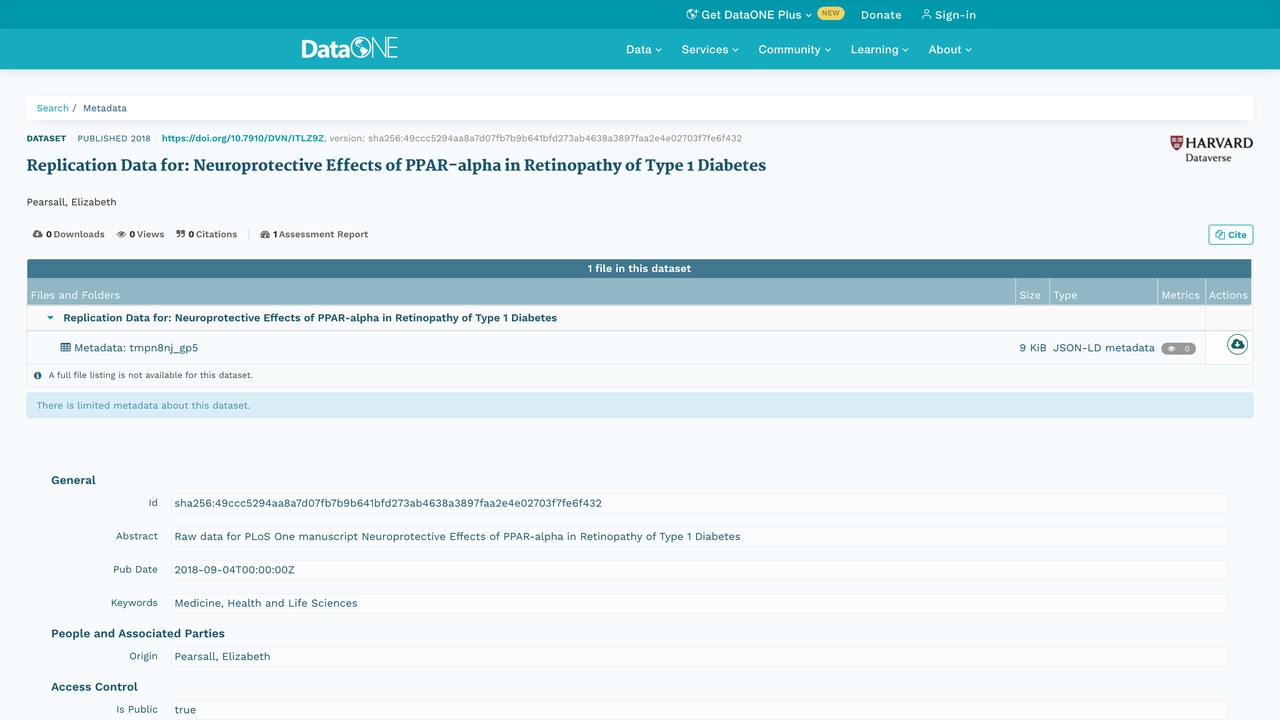Open the Data dropdown menu
The image size is (1280, 720).
[x=644, y=49]
